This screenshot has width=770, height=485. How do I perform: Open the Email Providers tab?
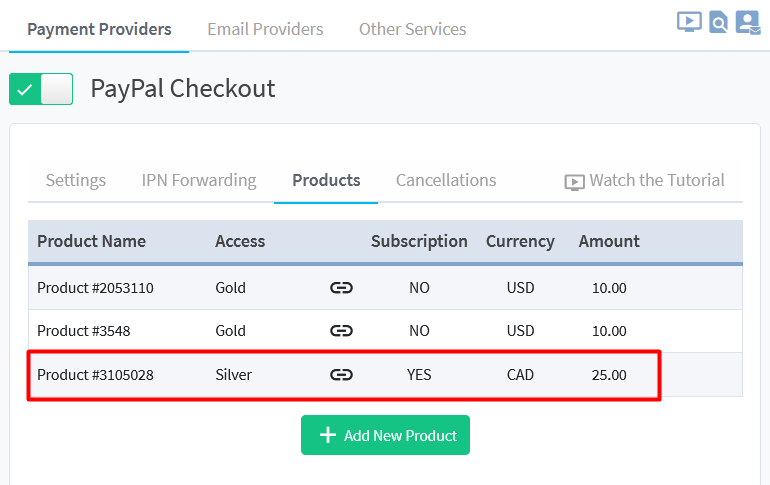tap(265, 29)
